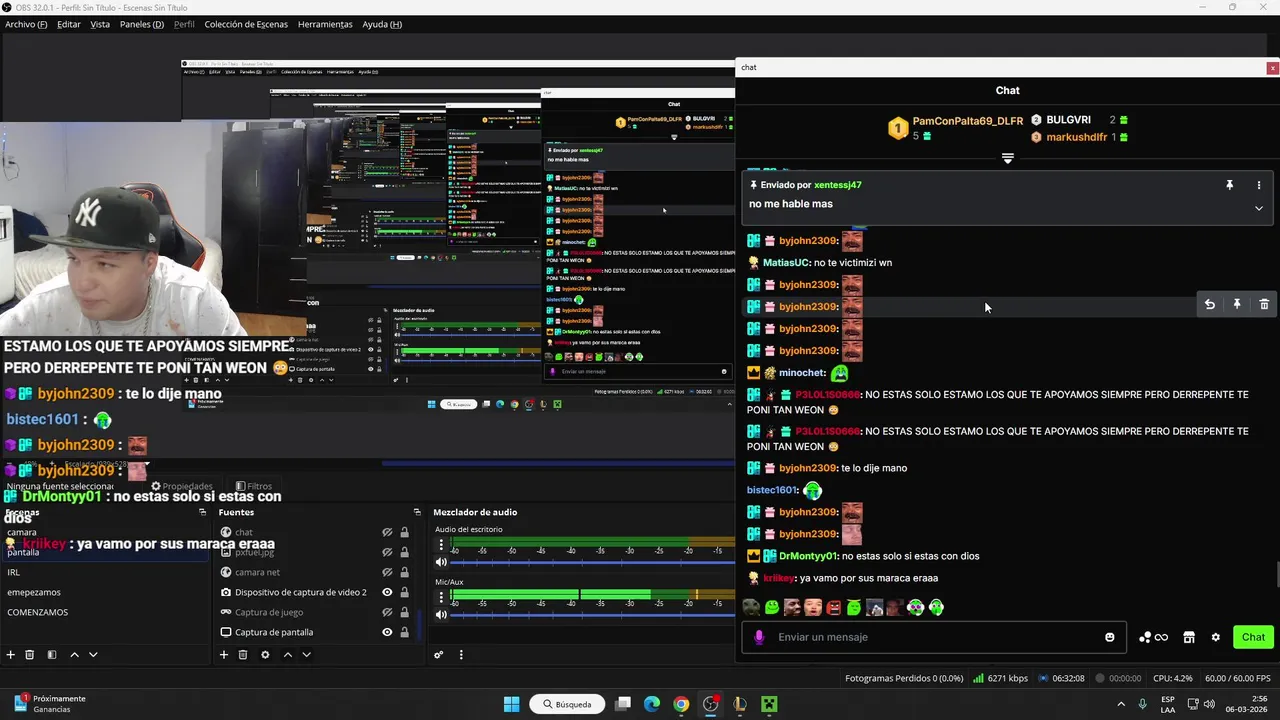Viewport: 1280px width, 720px height.
Task: Open the mixer panel three-dot menu
Action: tap(461, 655)
